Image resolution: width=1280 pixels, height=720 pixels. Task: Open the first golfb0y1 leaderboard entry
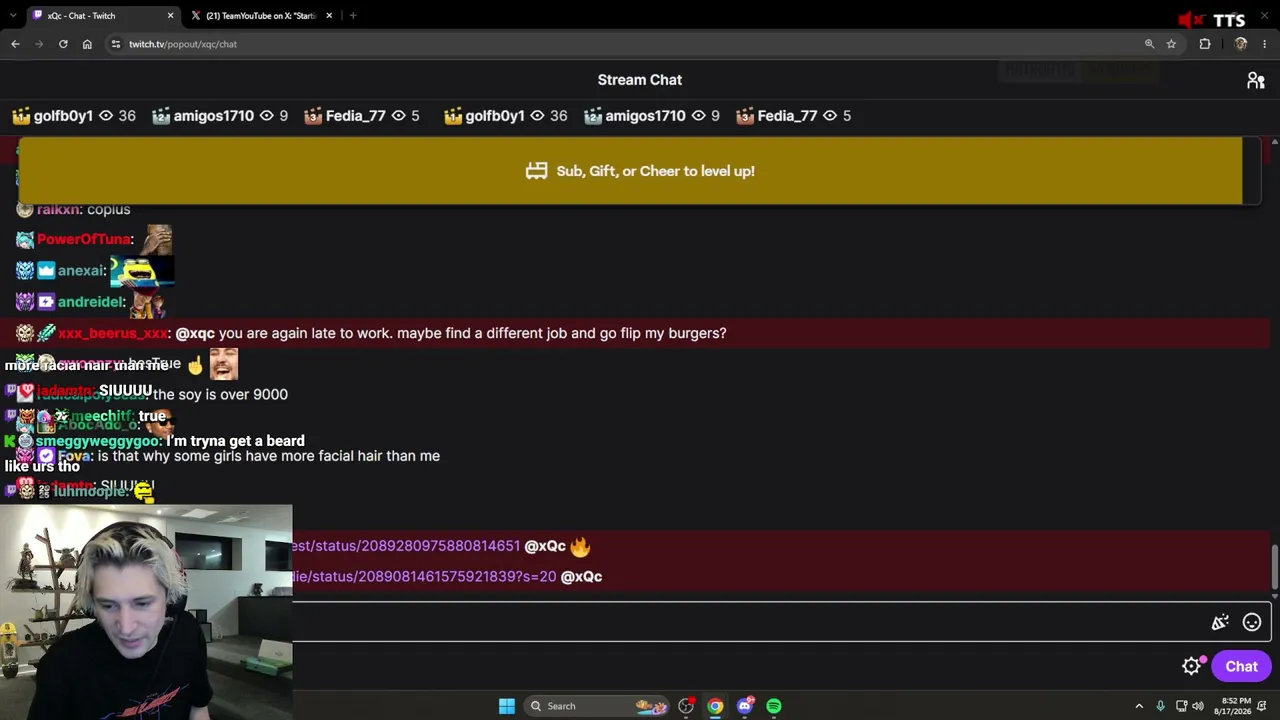(x=73, y=116)
